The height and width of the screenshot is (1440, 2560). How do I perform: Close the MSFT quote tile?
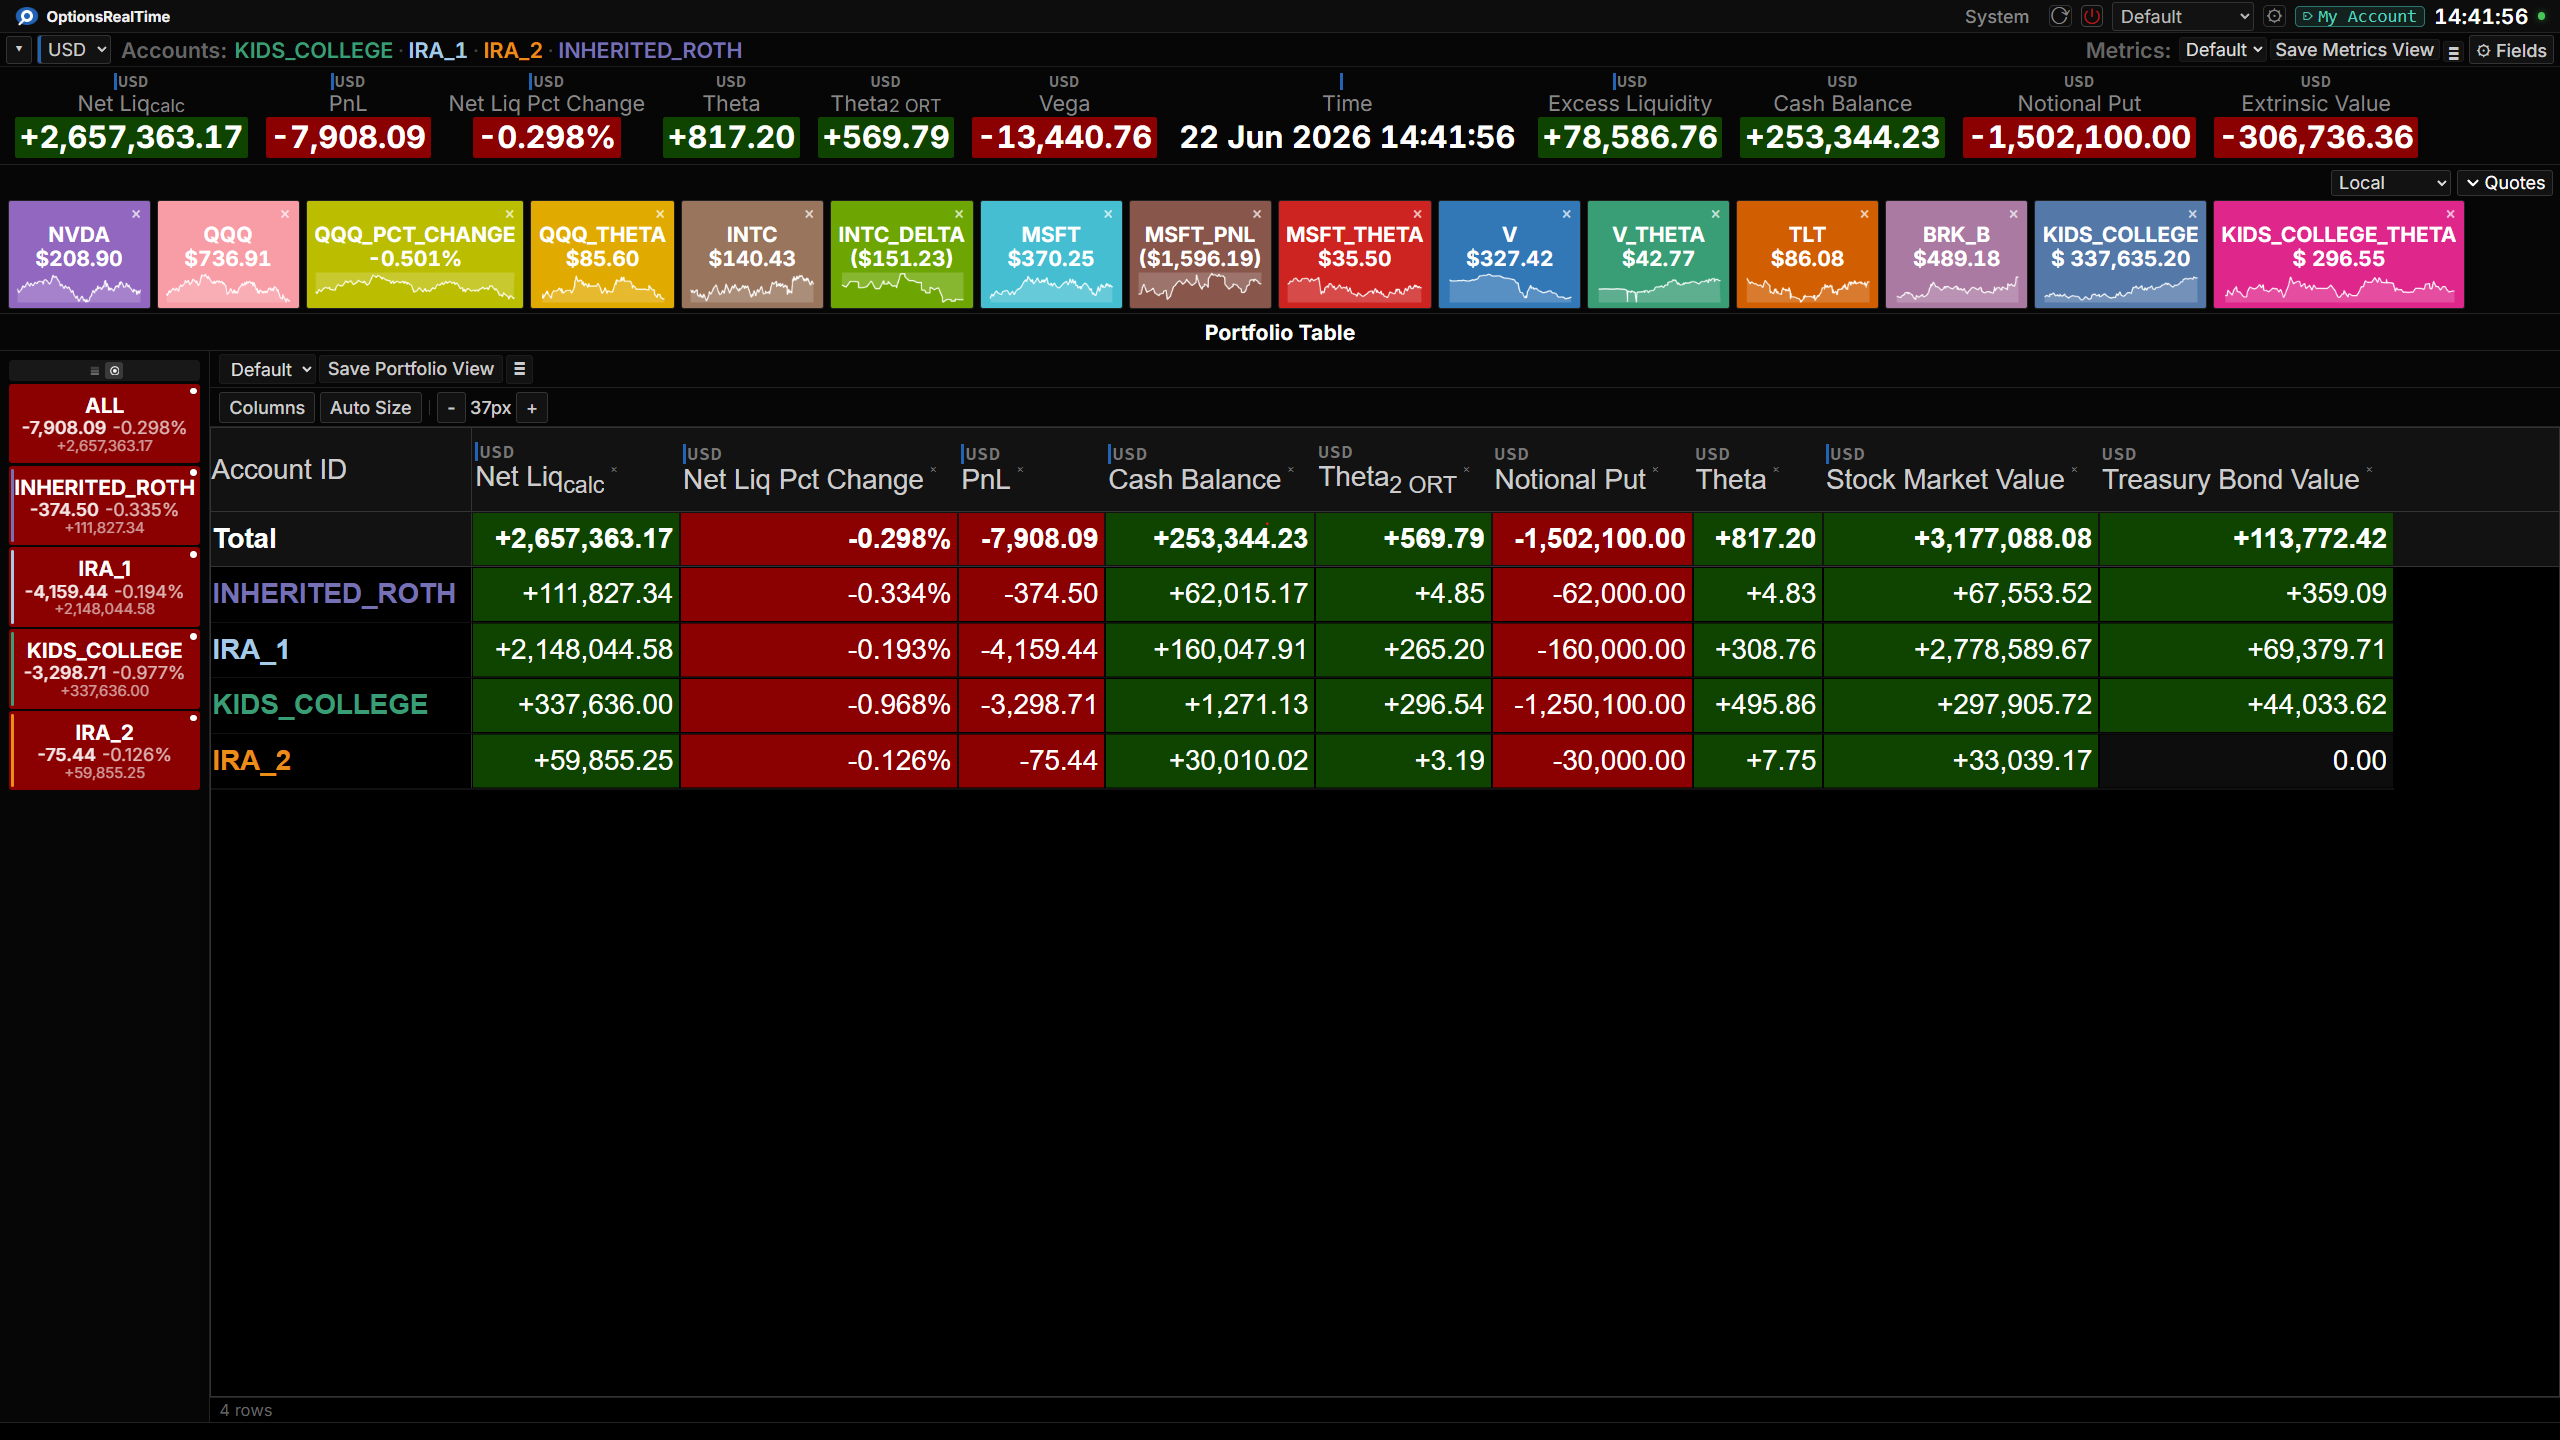(1108, 214)
